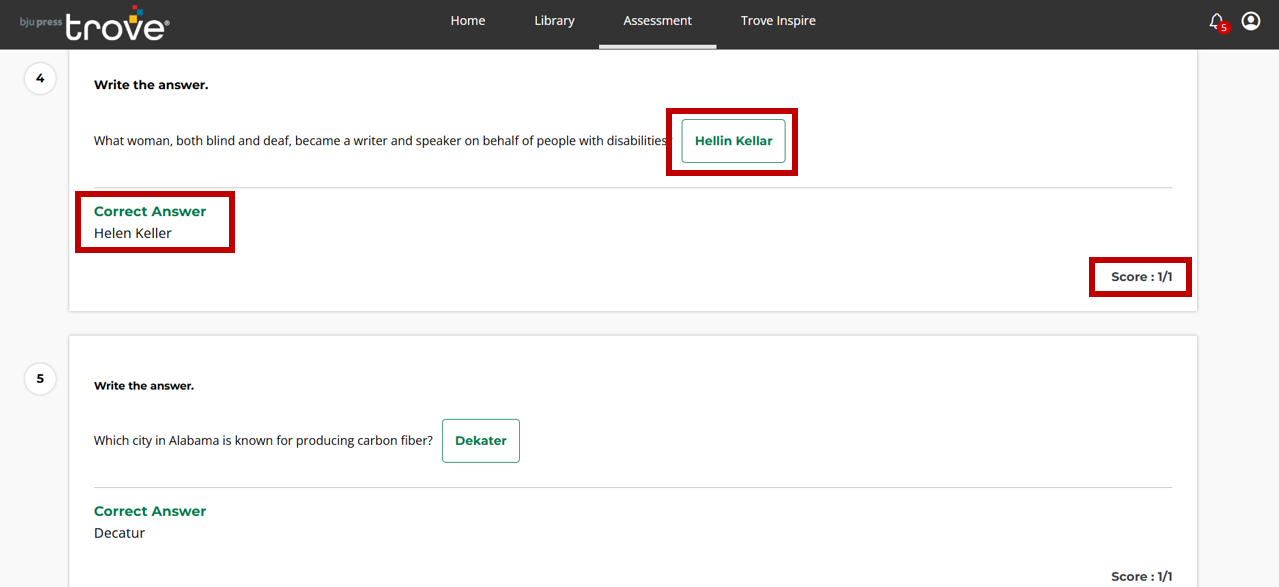
Task: Select question number 4 circle
Action: point(40,78)
